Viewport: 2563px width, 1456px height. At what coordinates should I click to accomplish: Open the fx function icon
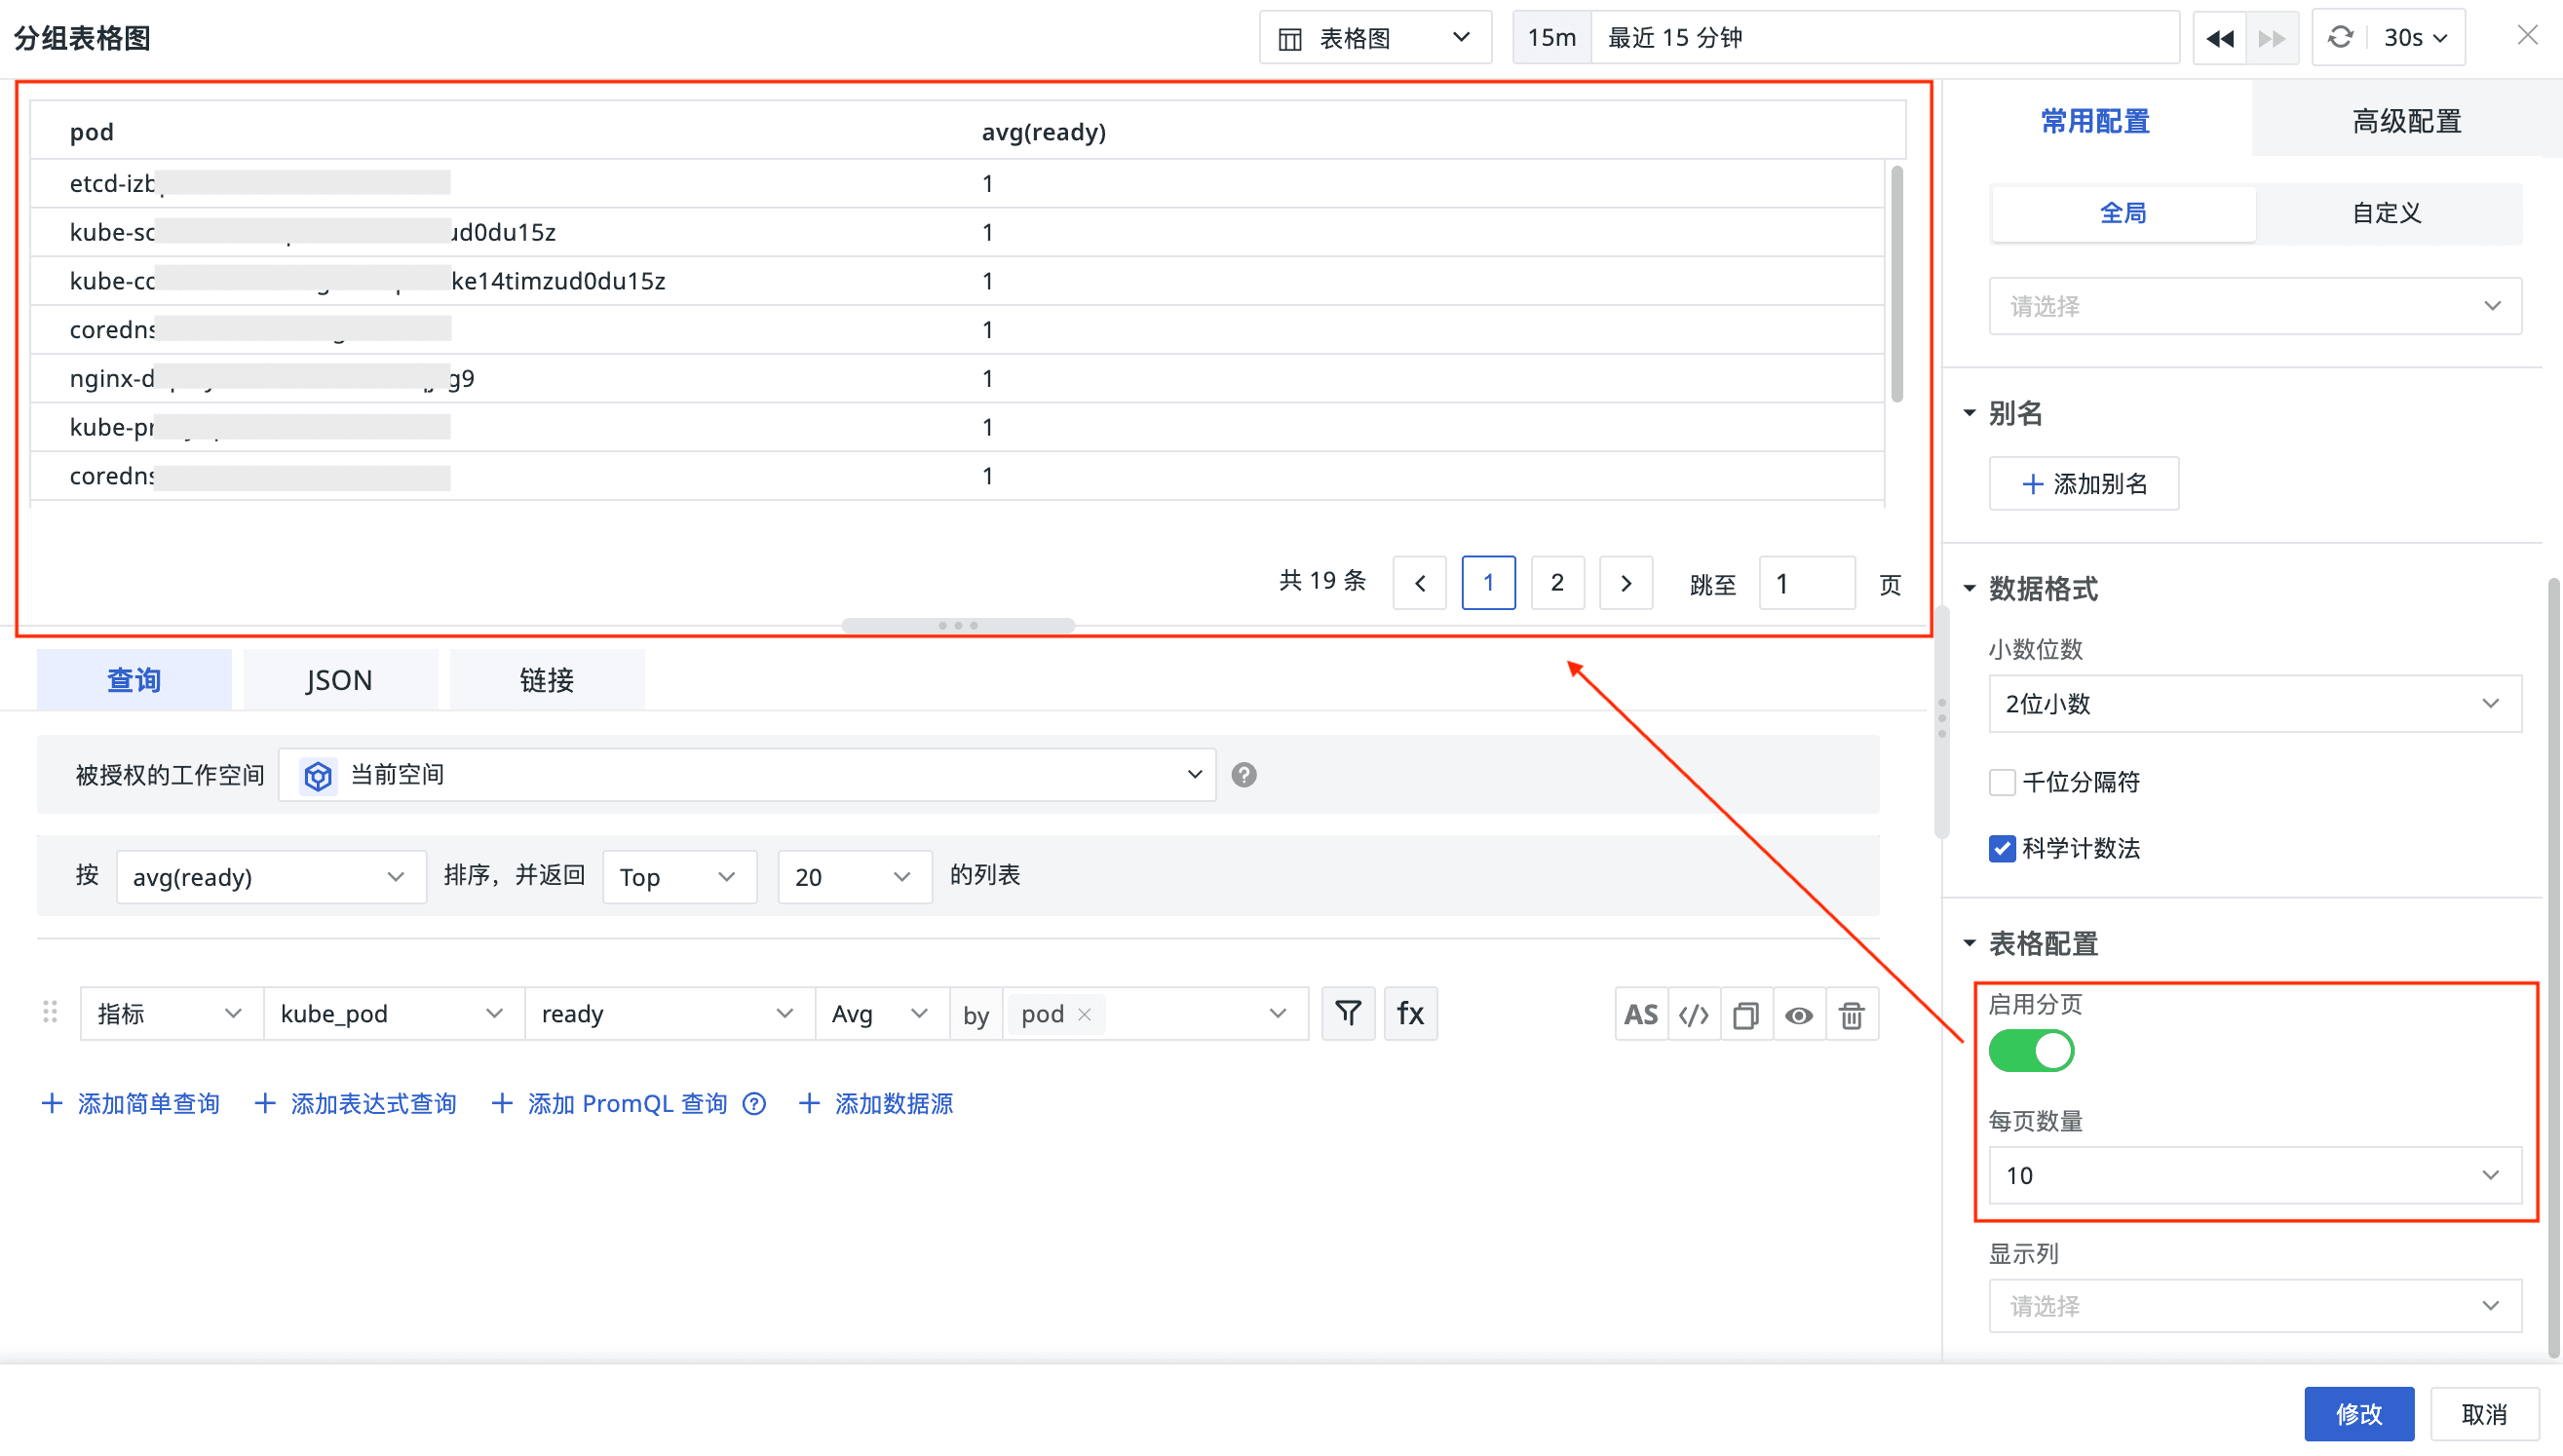click(x=1410, y=1014)
